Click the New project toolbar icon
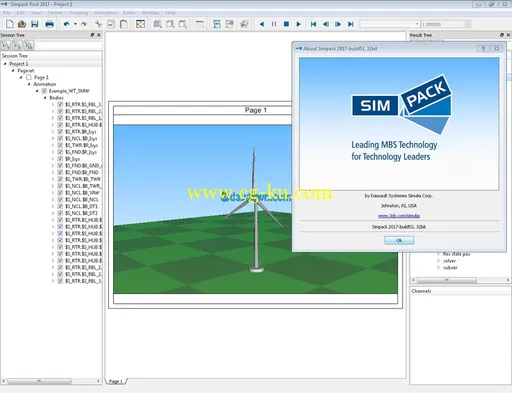This screenshot has height=393, width=512. click(x=10, y=24)
